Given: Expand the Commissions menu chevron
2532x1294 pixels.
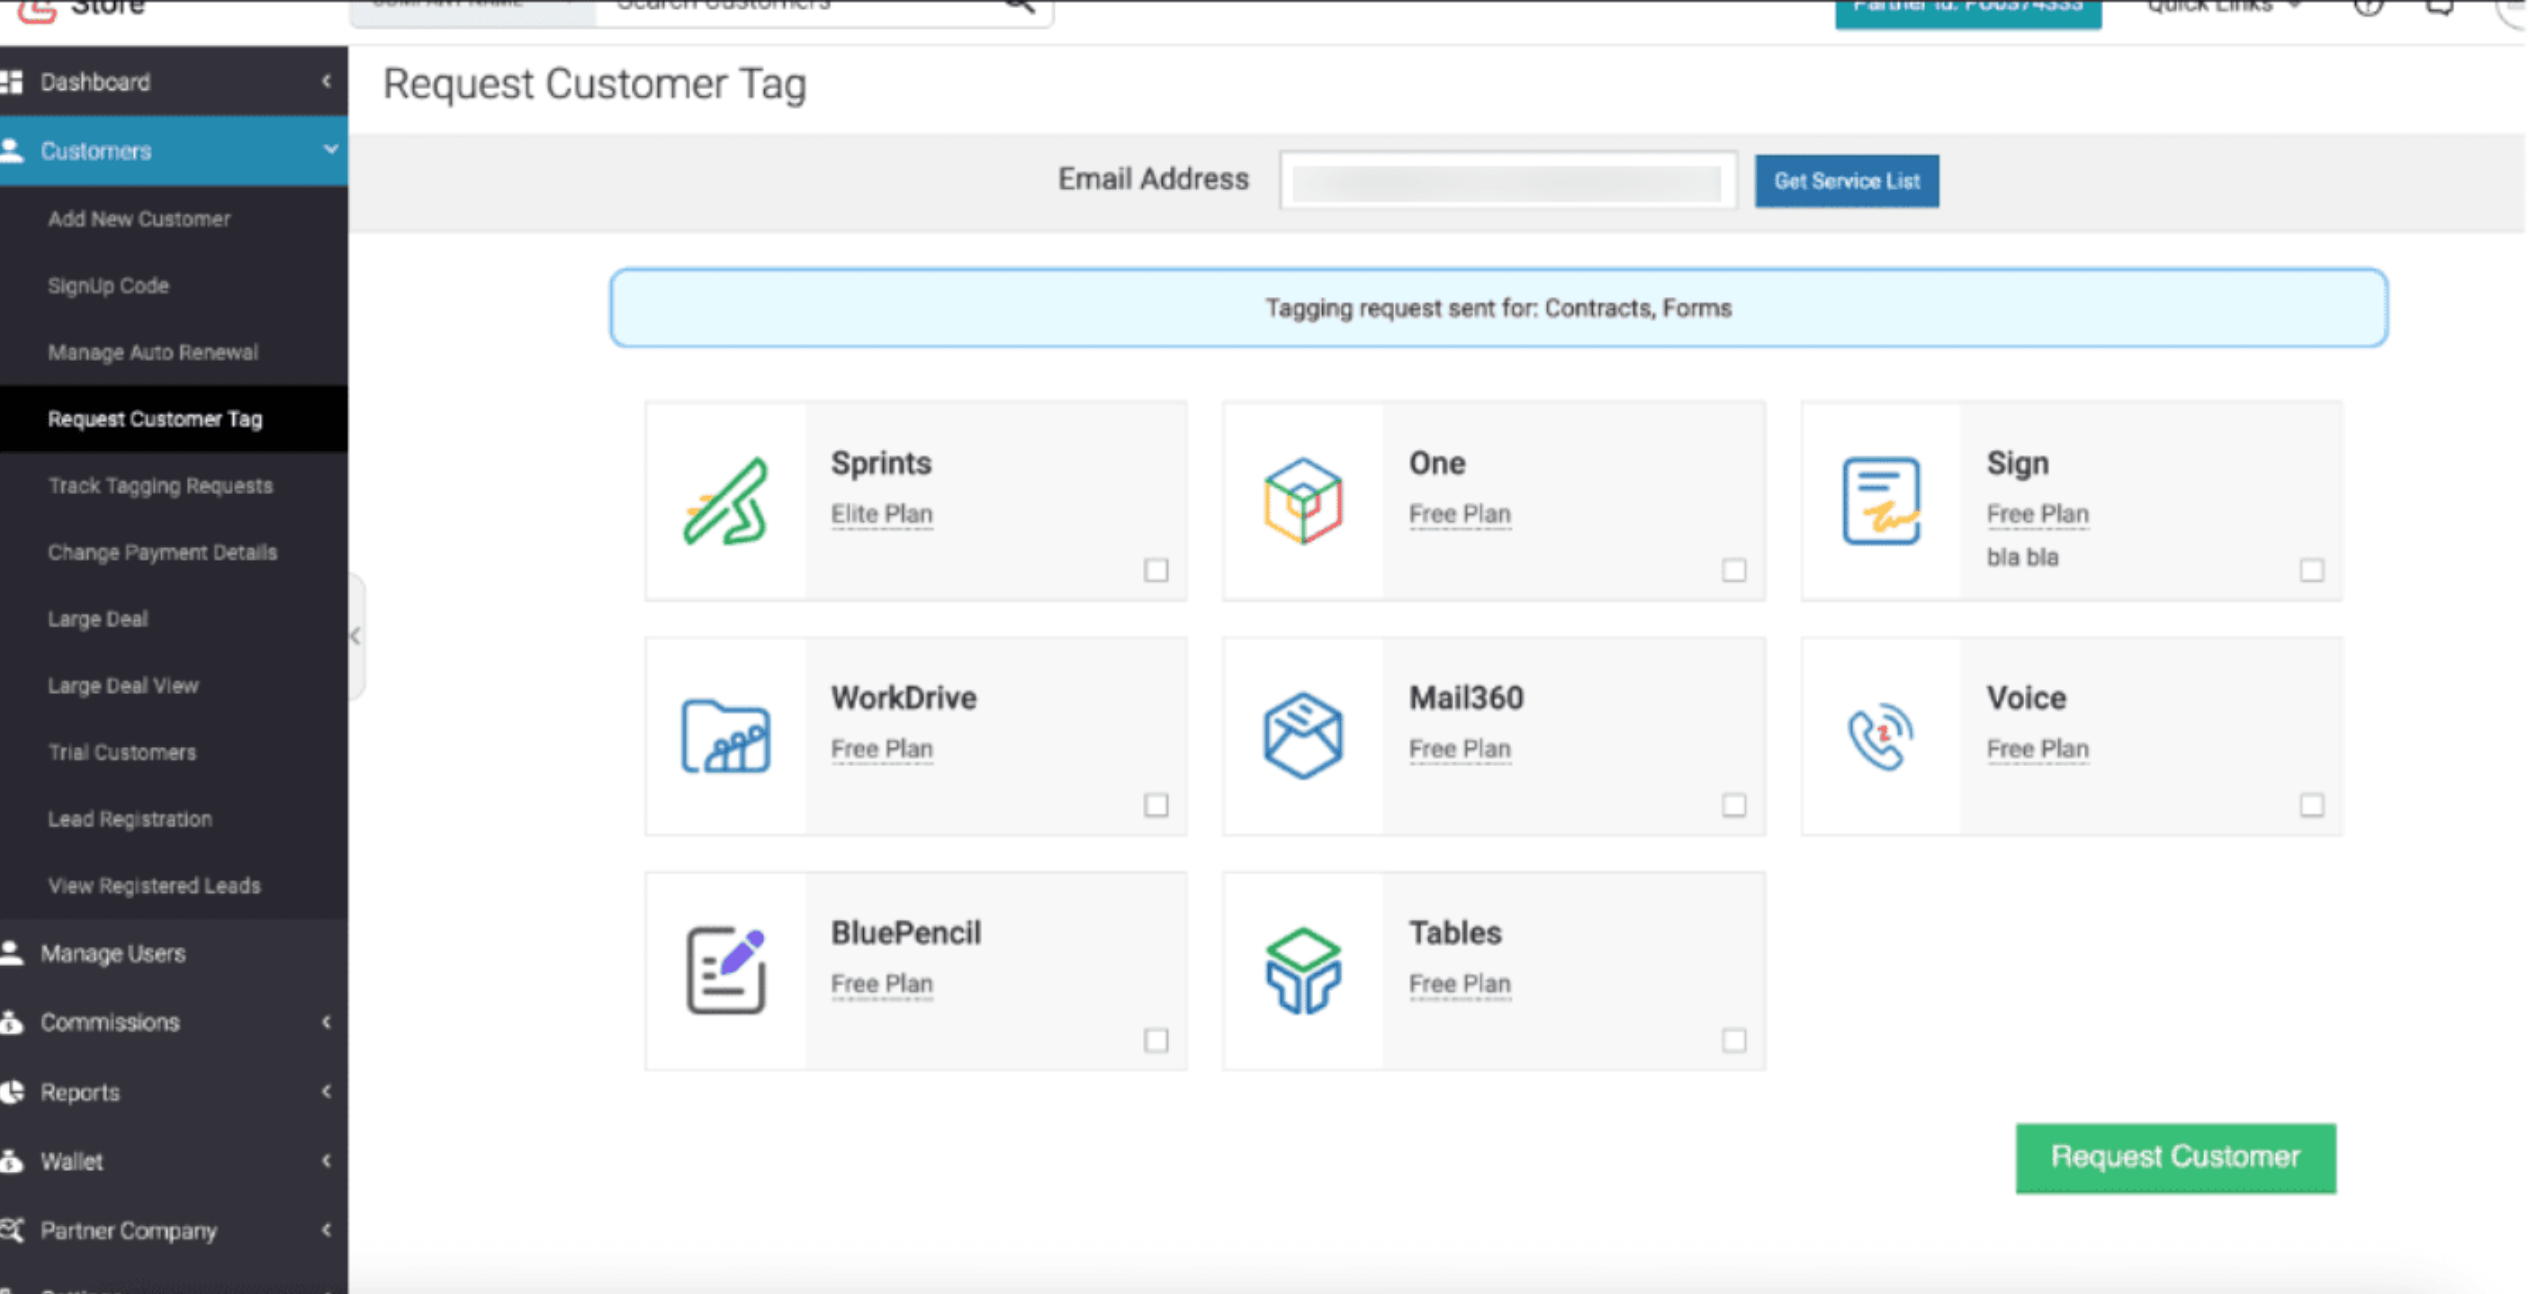Looking at the screenshot, I should click(327, 1022).
